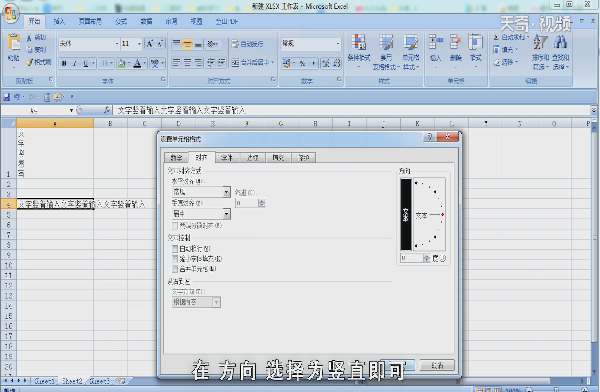This screenshot has width=600, height=392.
Task: Adjust the indent spinner arrows
Action: pos(262,203)
